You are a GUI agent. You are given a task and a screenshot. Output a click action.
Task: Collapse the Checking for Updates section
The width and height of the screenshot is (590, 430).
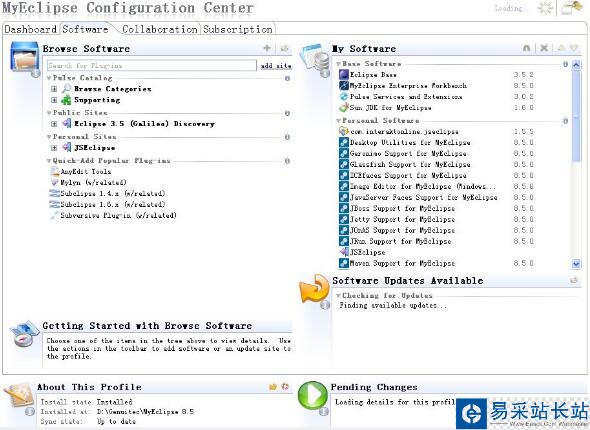338,296
